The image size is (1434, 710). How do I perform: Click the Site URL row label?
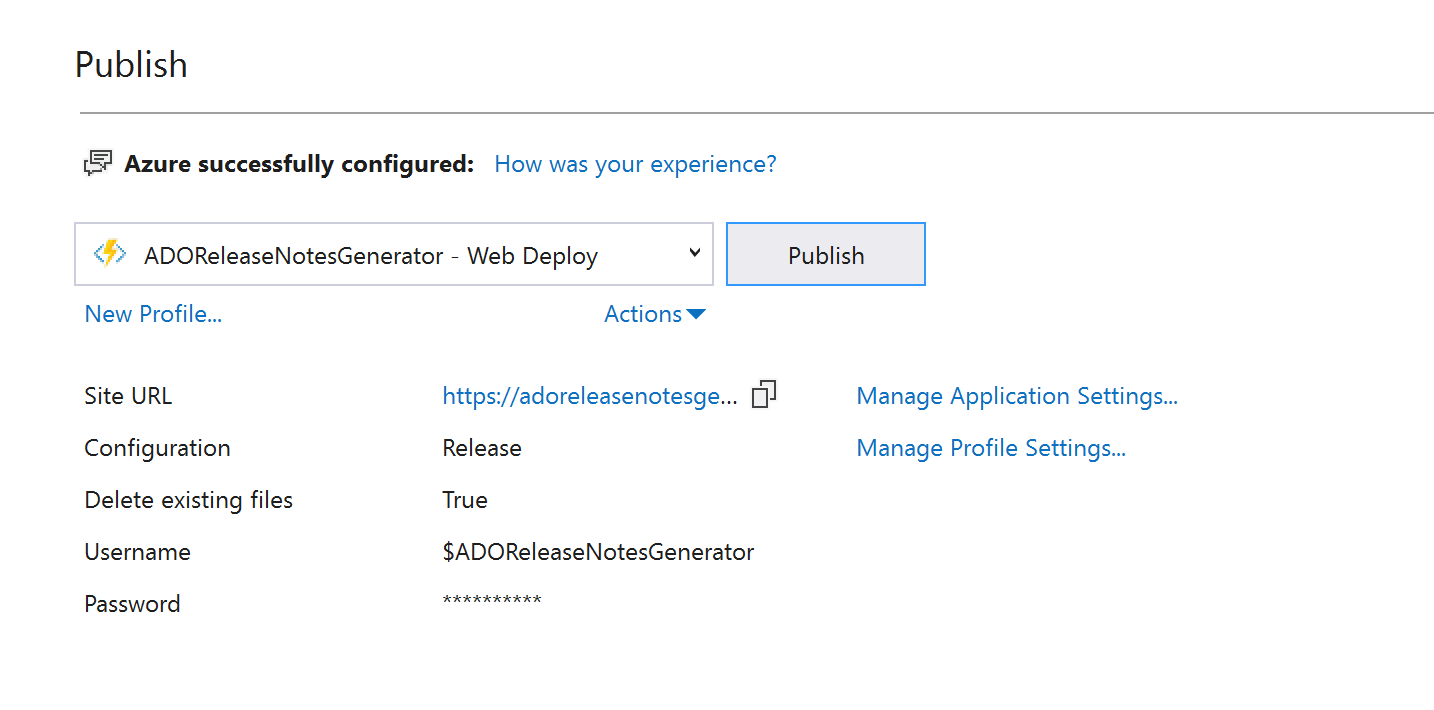pyautogui.click(x=128, y=395)
